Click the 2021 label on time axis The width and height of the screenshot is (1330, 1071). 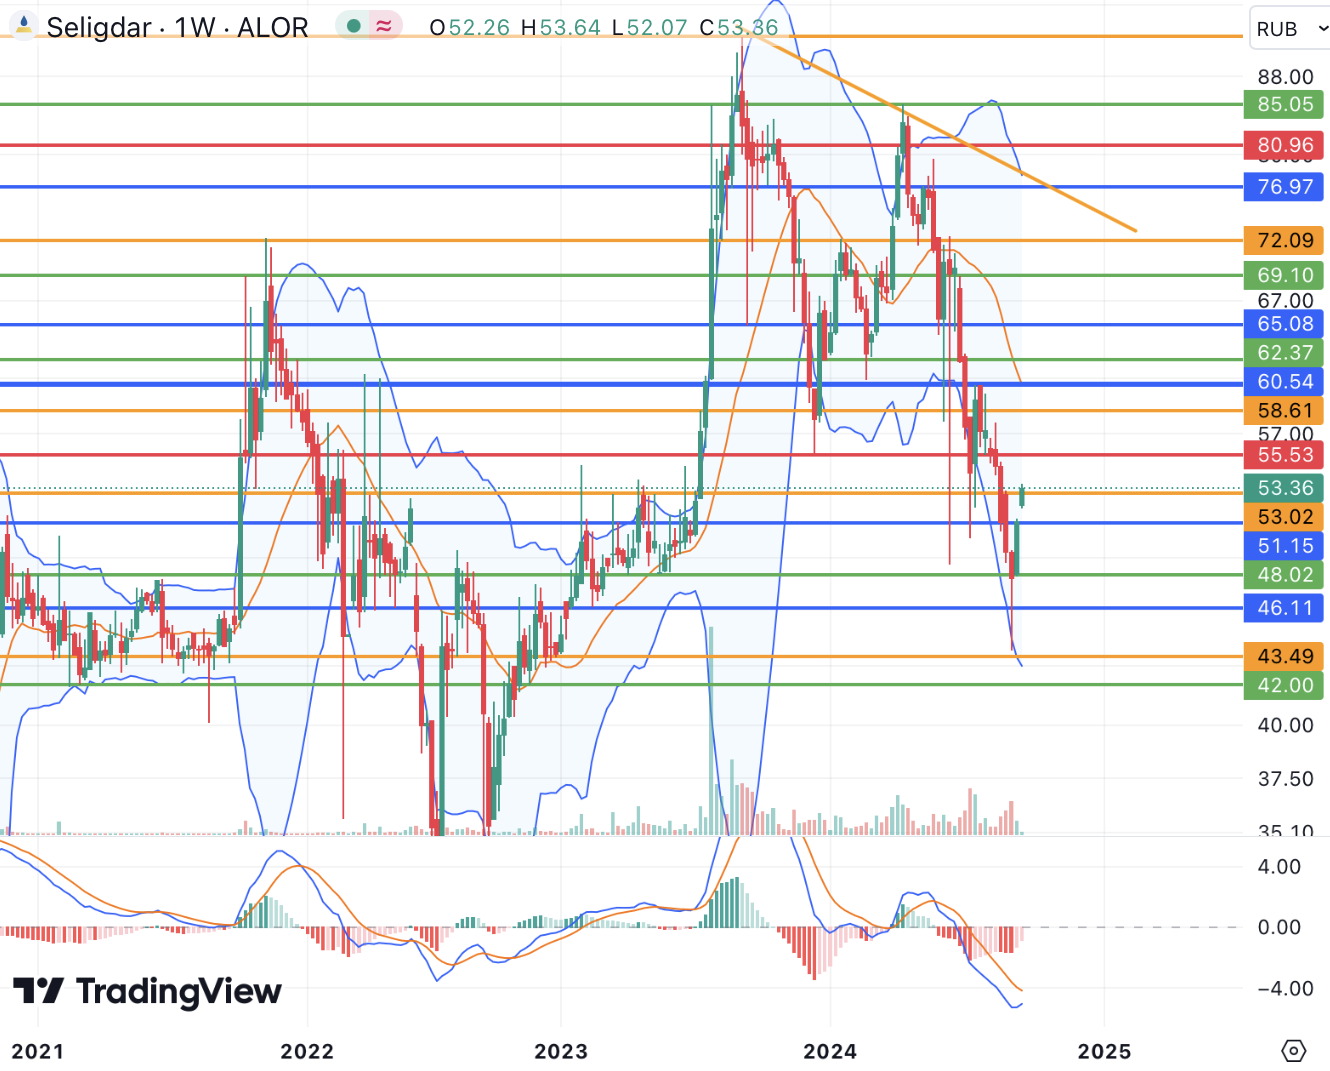[37, 1051]
